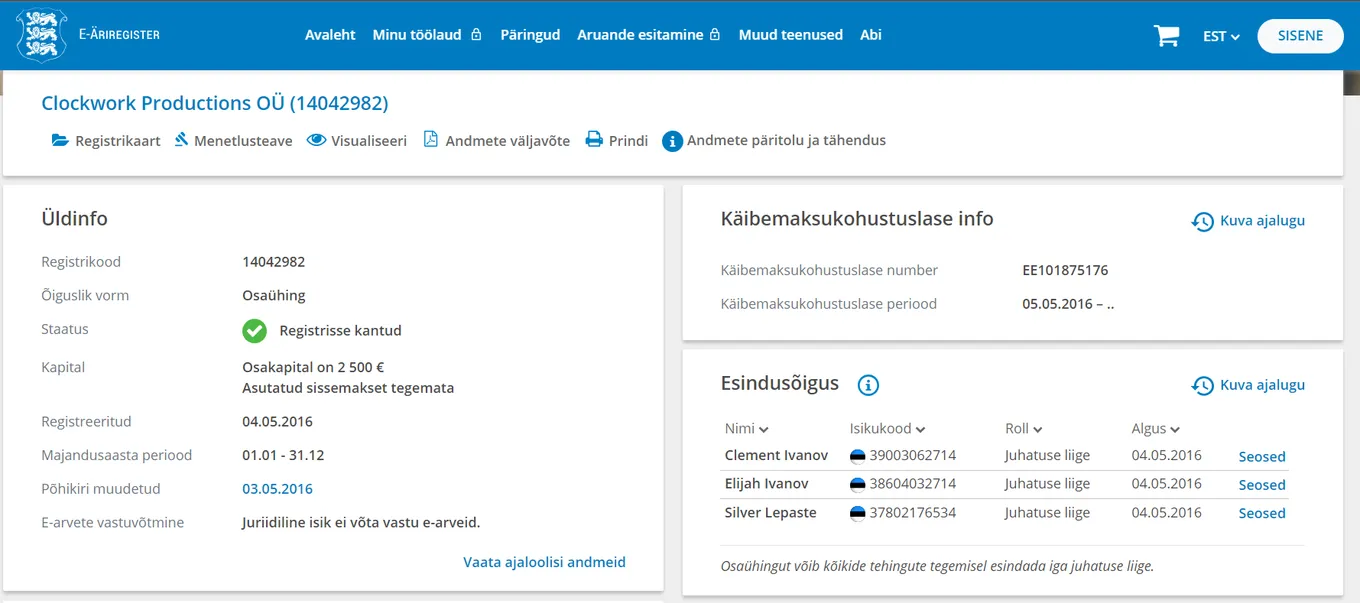Click the Visualiseeri eye icon

click(x=316, y=140)
